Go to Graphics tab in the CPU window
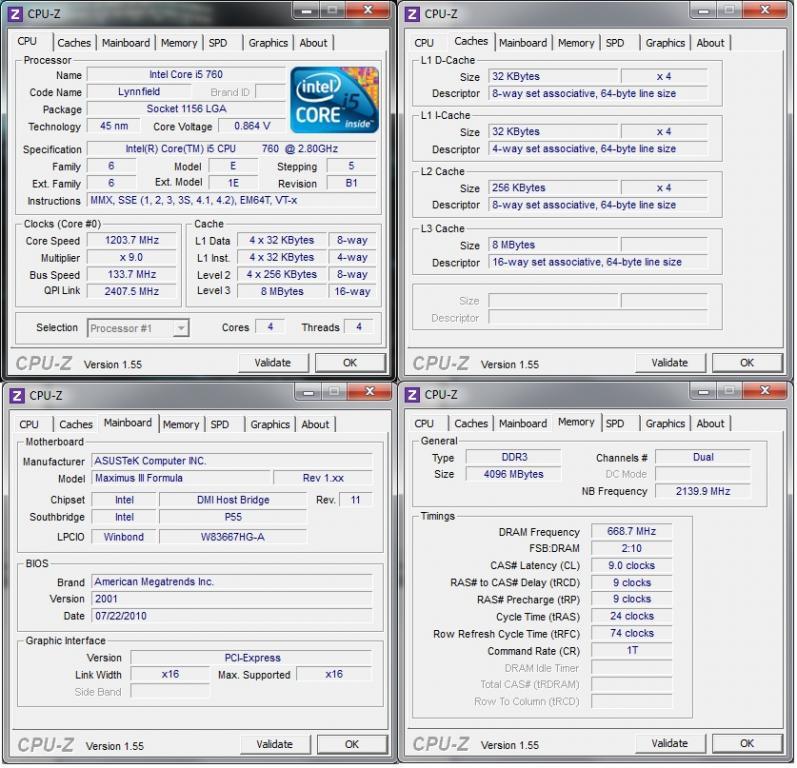797x768 pixels. coord(268,43)
